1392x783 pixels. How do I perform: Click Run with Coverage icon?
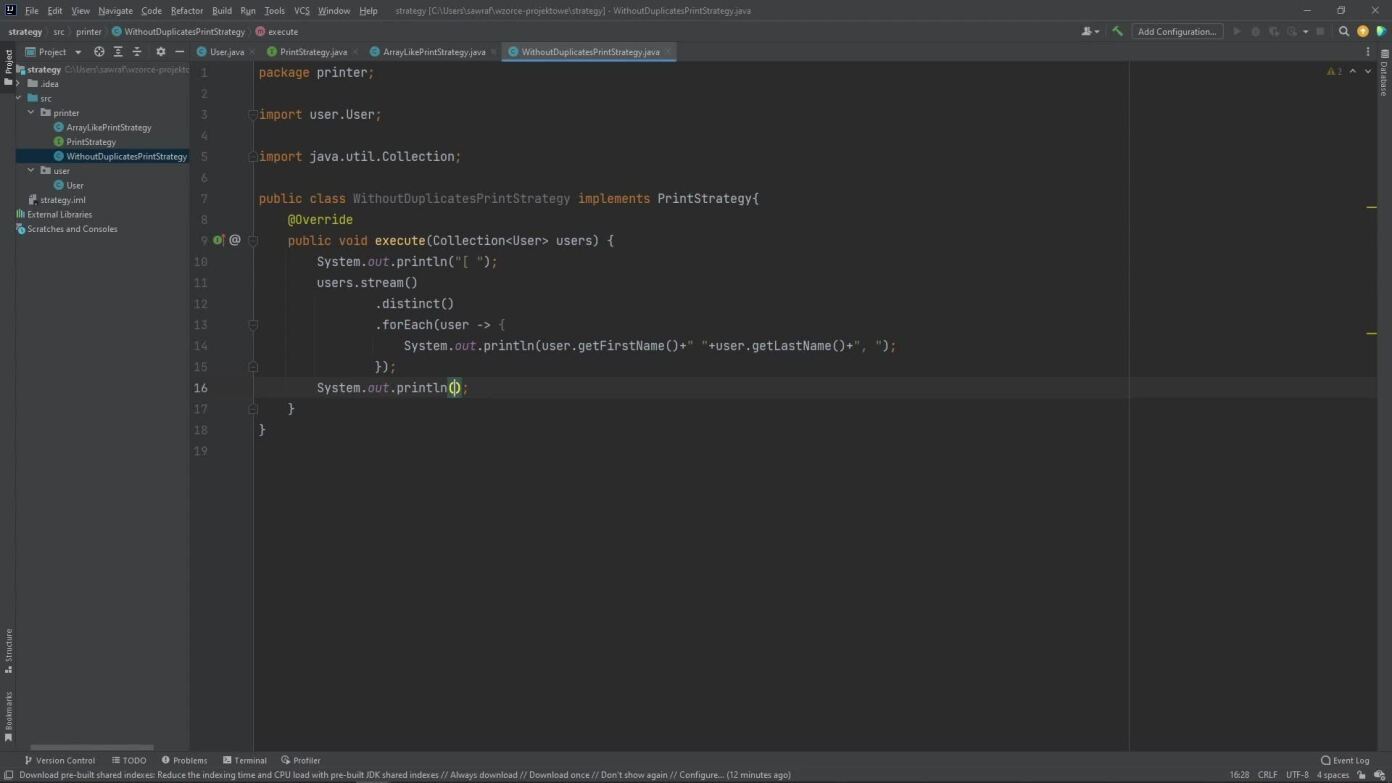click(x=1274, y=31)
